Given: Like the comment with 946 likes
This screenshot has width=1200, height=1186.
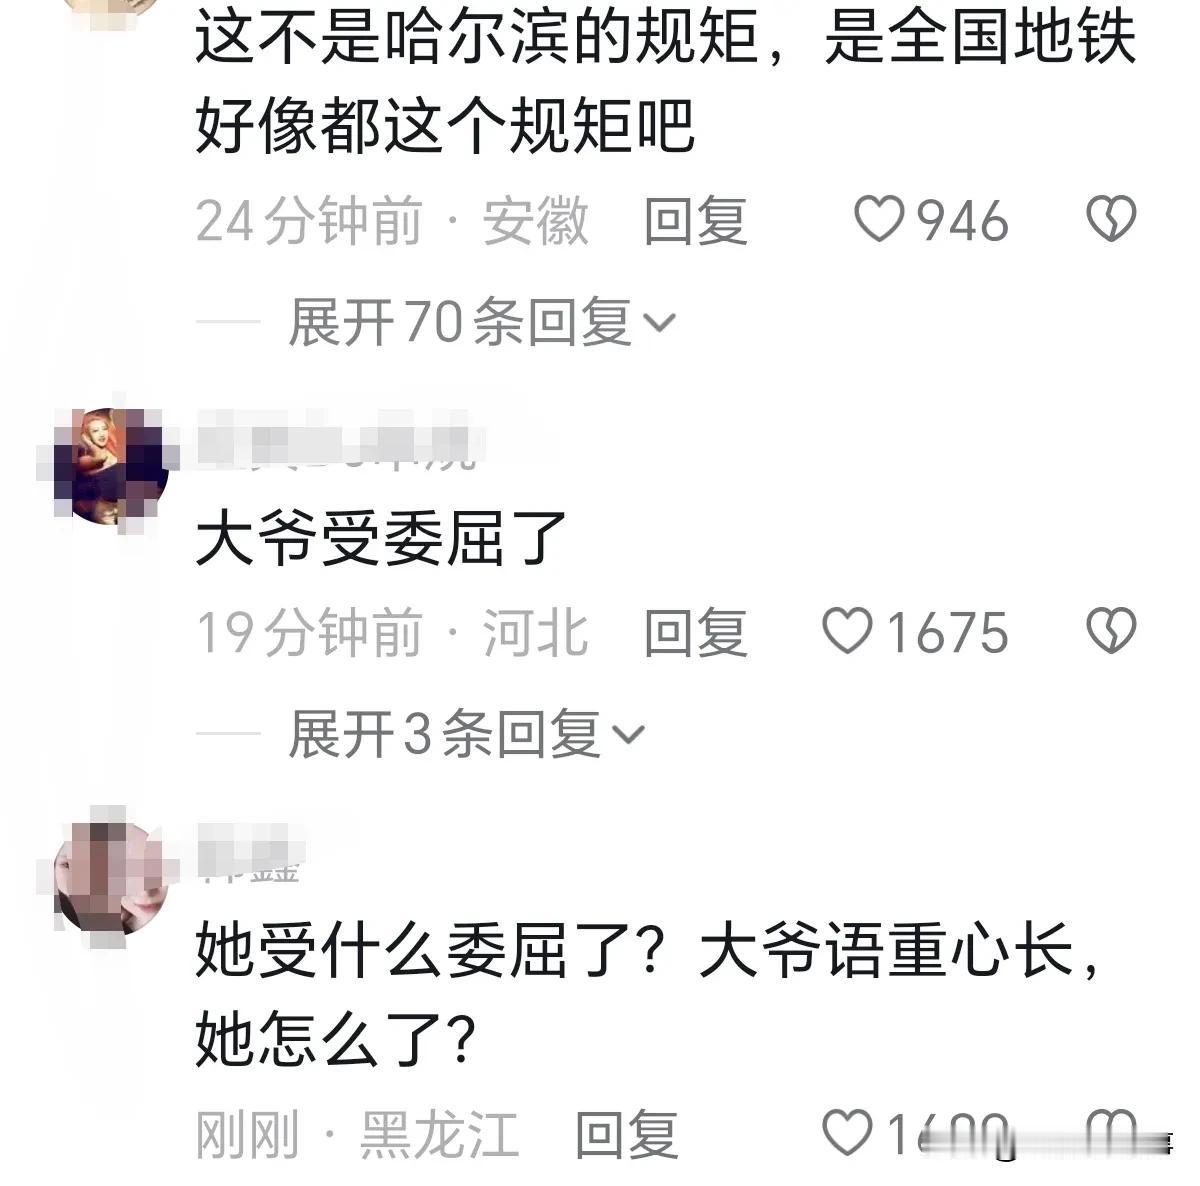Looking at the screenshot, I should coord(880,220).
